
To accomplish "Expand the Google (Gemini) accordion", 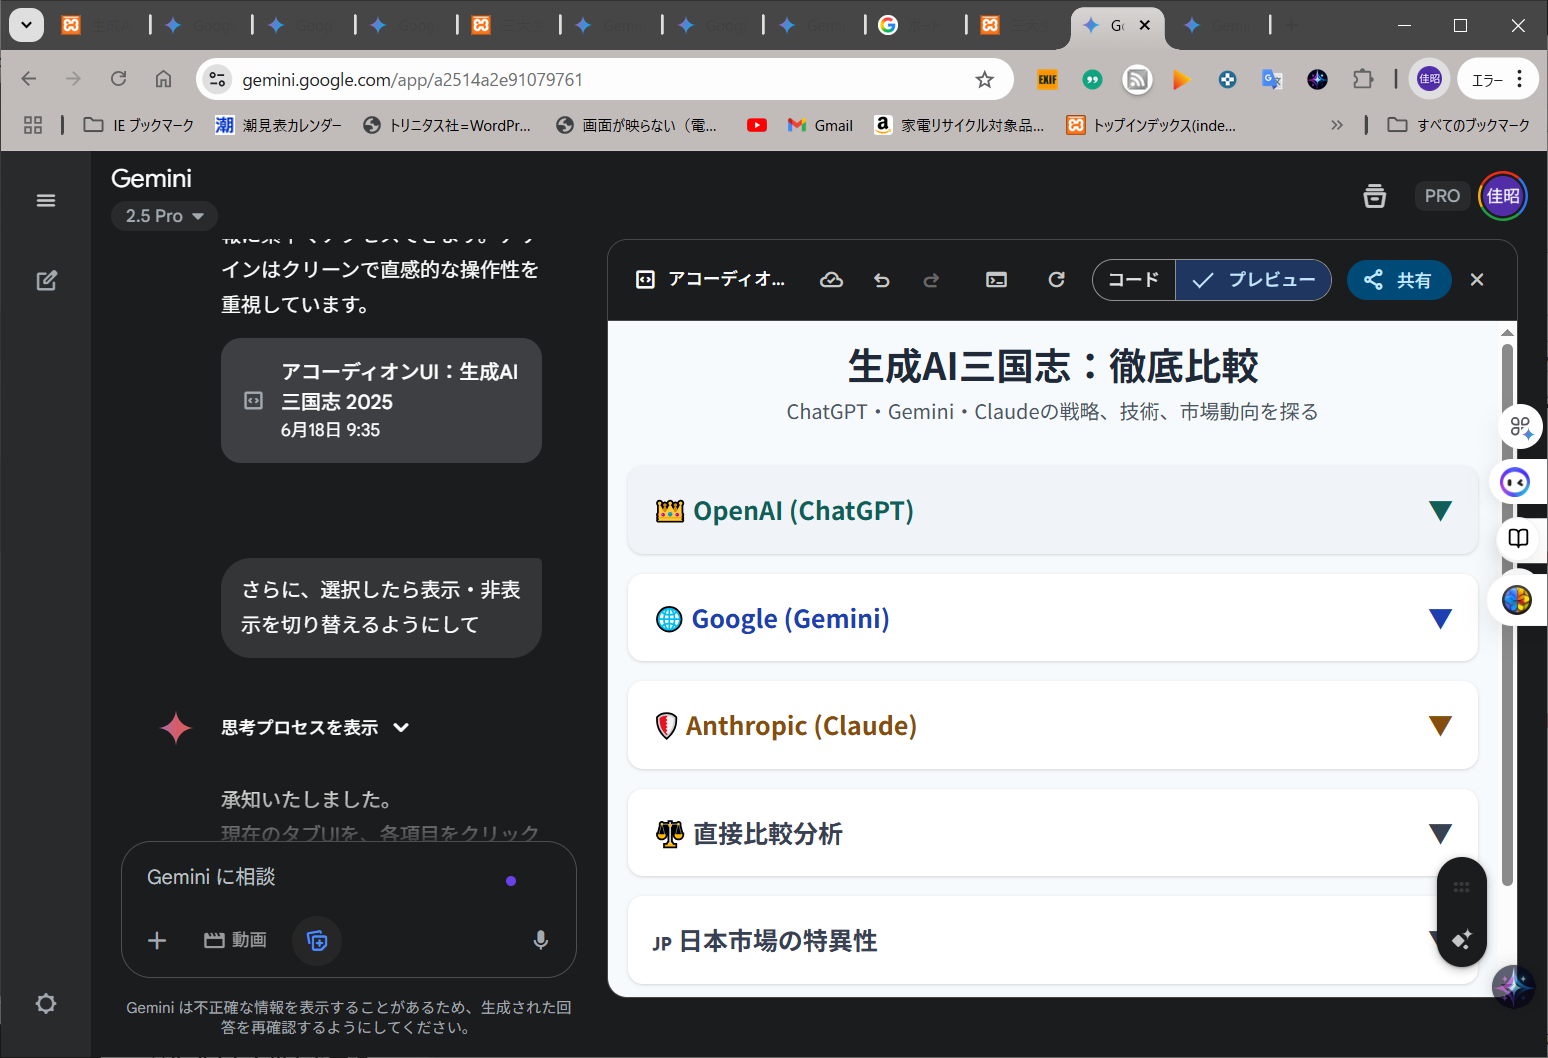I will (1052, 618).
